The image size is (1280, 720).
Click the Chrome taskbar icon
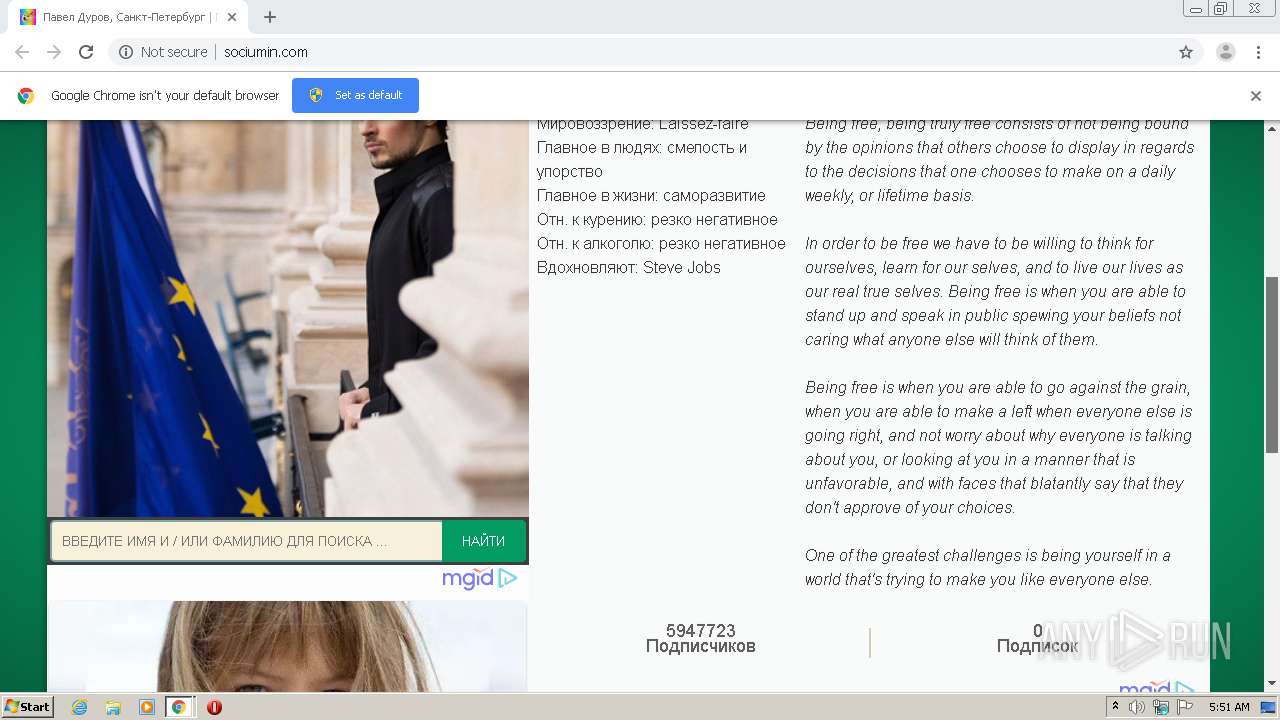pyautogui.click(x=179, y=707)
